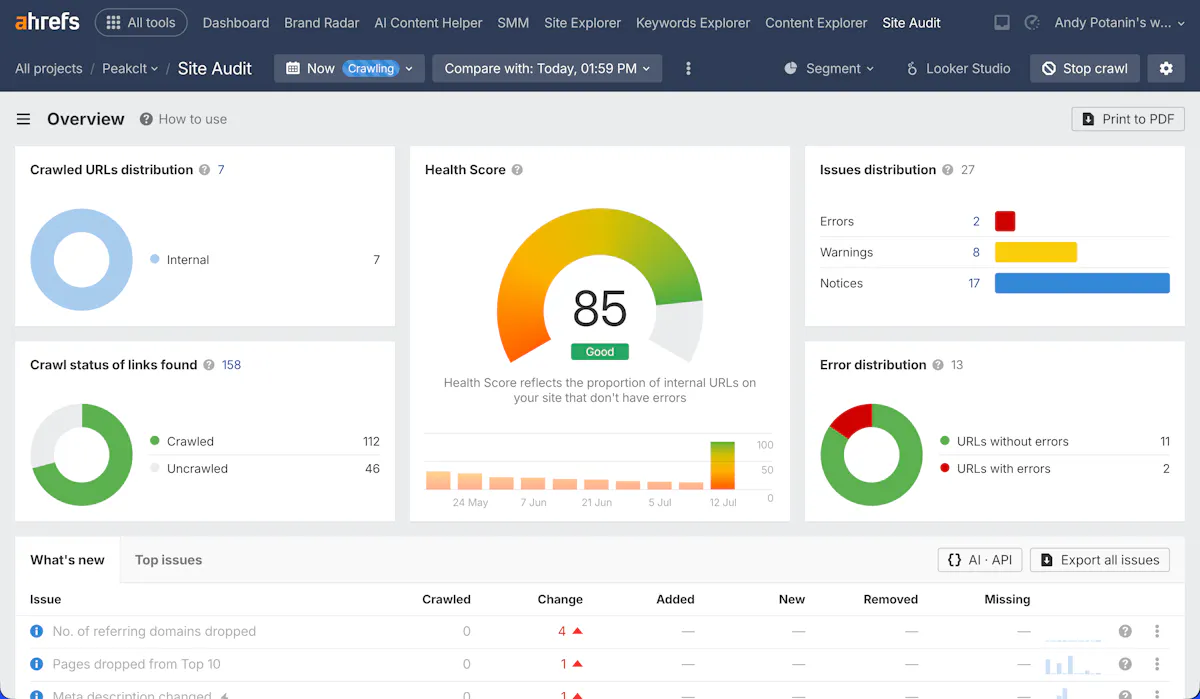1200x699 pixels.
Task: Click the blue Notices bar
Action: (x=1082, y=283)
